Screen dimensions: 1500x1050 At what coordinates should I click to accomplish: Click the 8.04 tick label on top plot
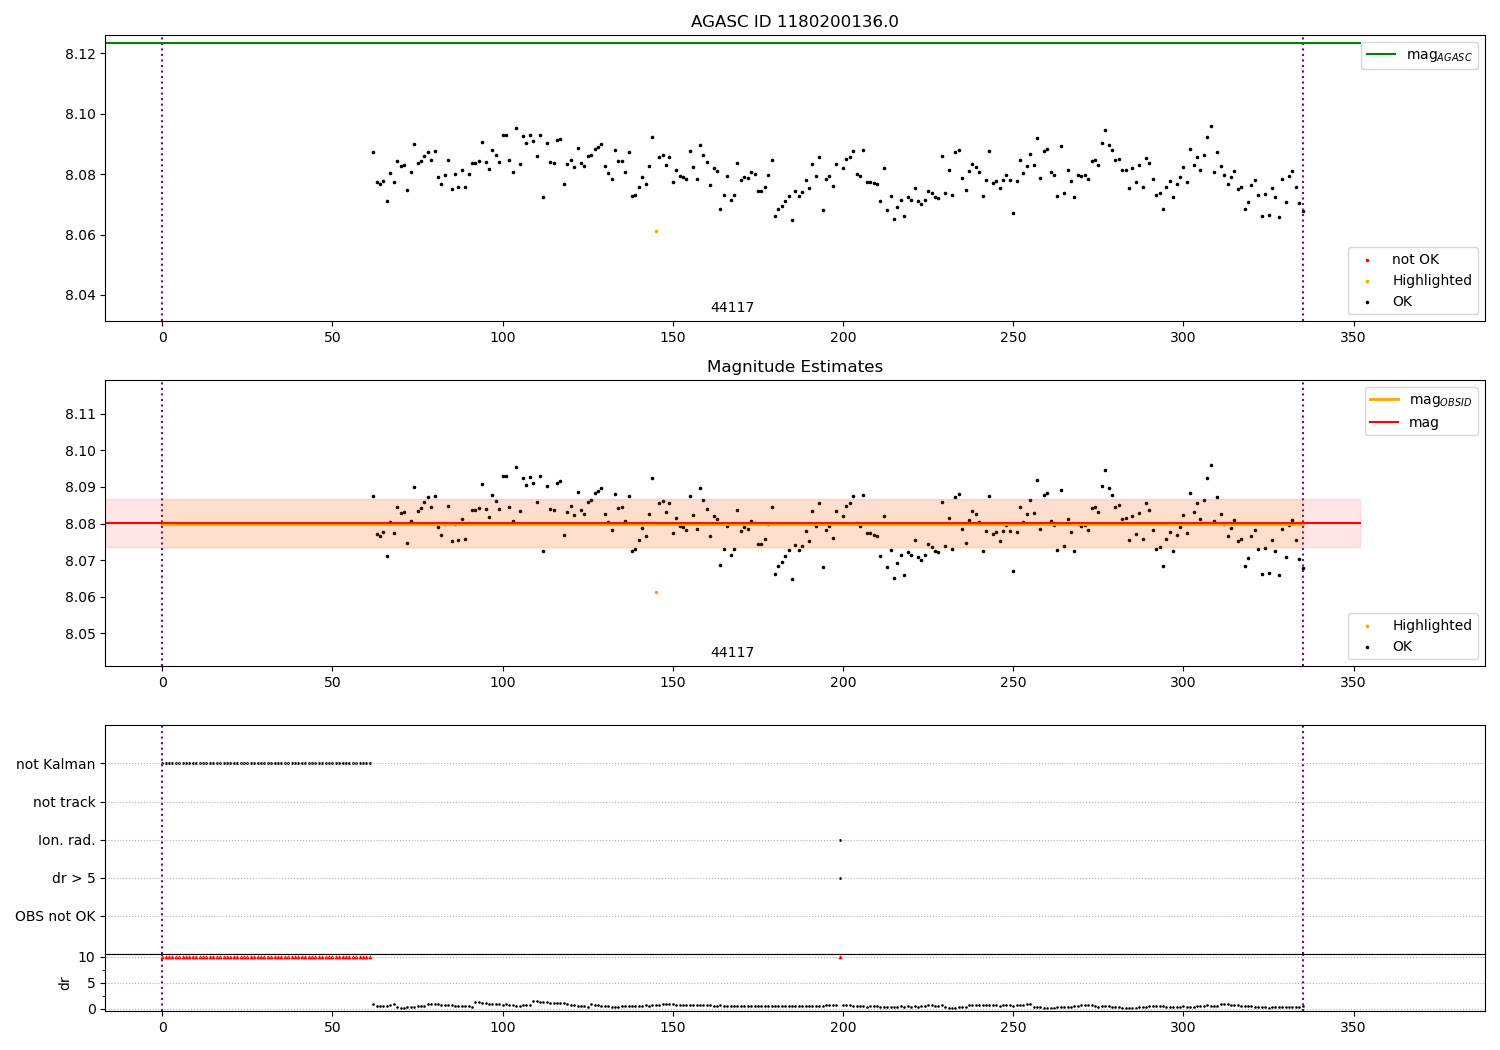(x=80, y=296)
